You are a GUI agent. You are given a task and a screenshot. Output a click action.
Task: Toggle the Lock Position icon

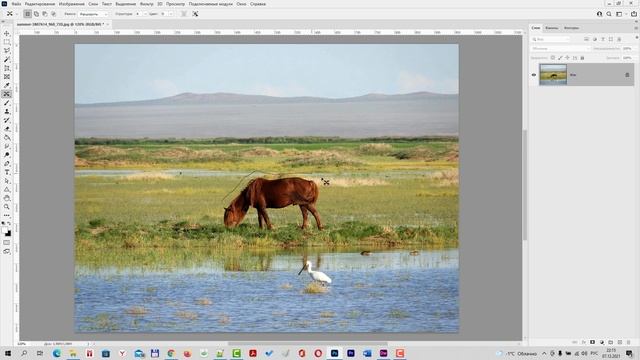pyautogui.click(x=567, y=58)
